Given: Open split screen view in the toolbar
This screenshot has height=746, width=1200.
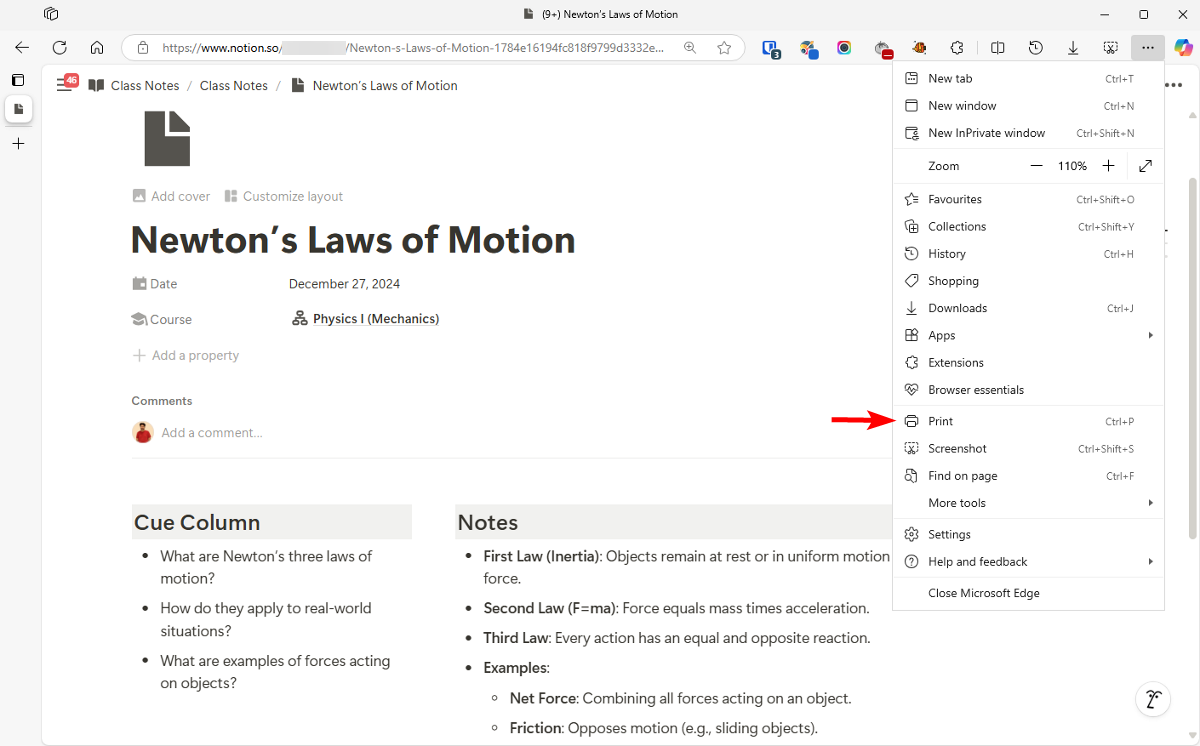Looking at the screenshot, I should tap(997, 47).
